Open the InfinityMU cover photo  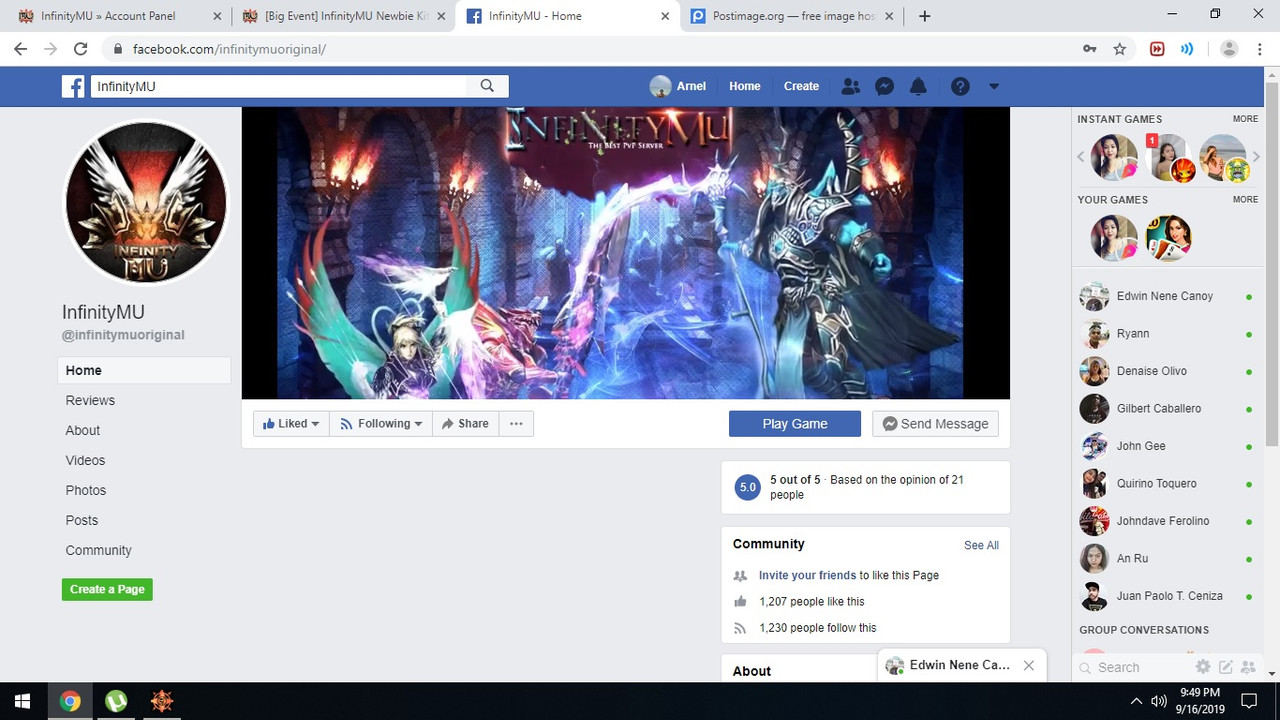626,253
